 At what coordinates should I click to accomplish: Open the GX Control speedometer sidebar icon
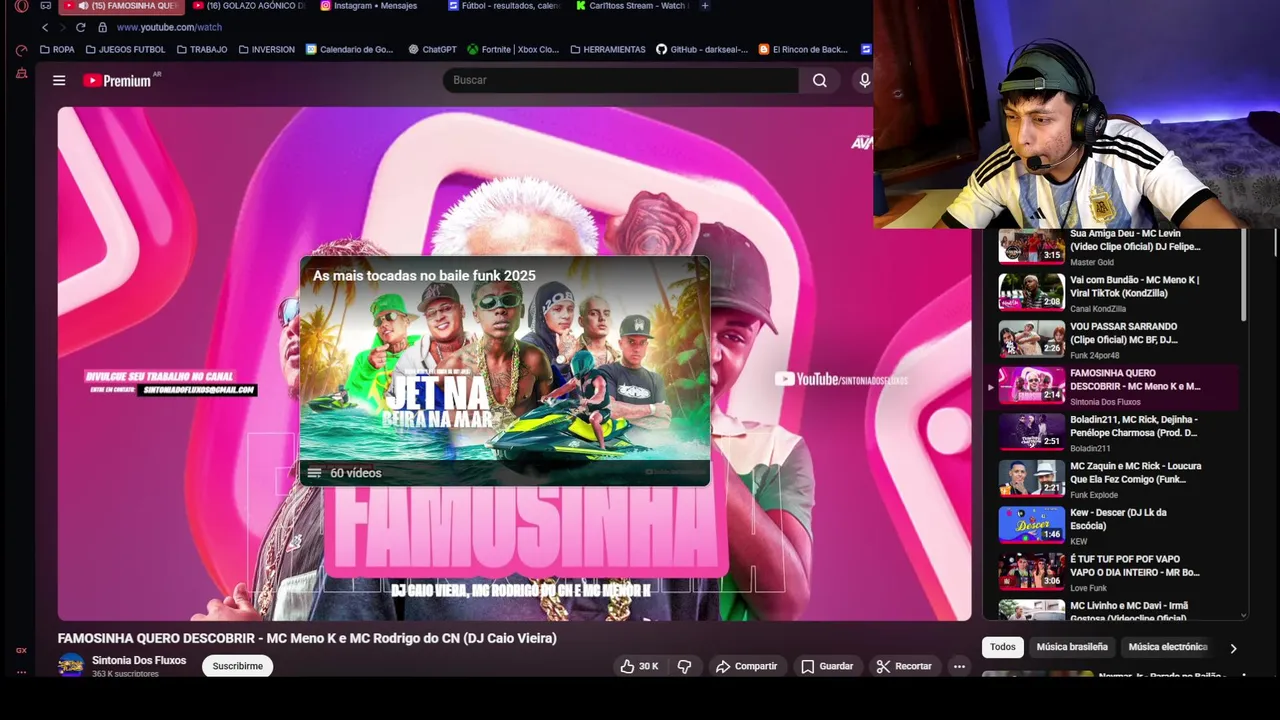pos(21,49)
